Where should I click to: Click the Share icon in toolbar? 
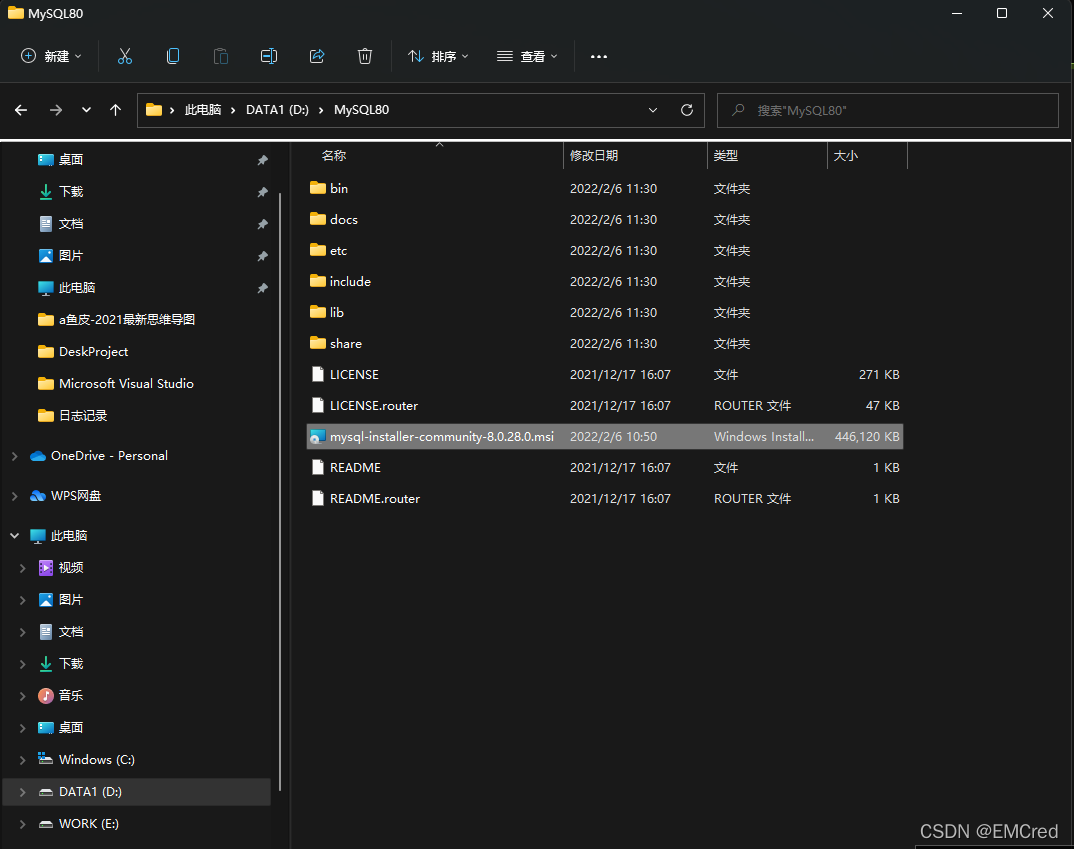pyautogui.click(x=316, y=56)
